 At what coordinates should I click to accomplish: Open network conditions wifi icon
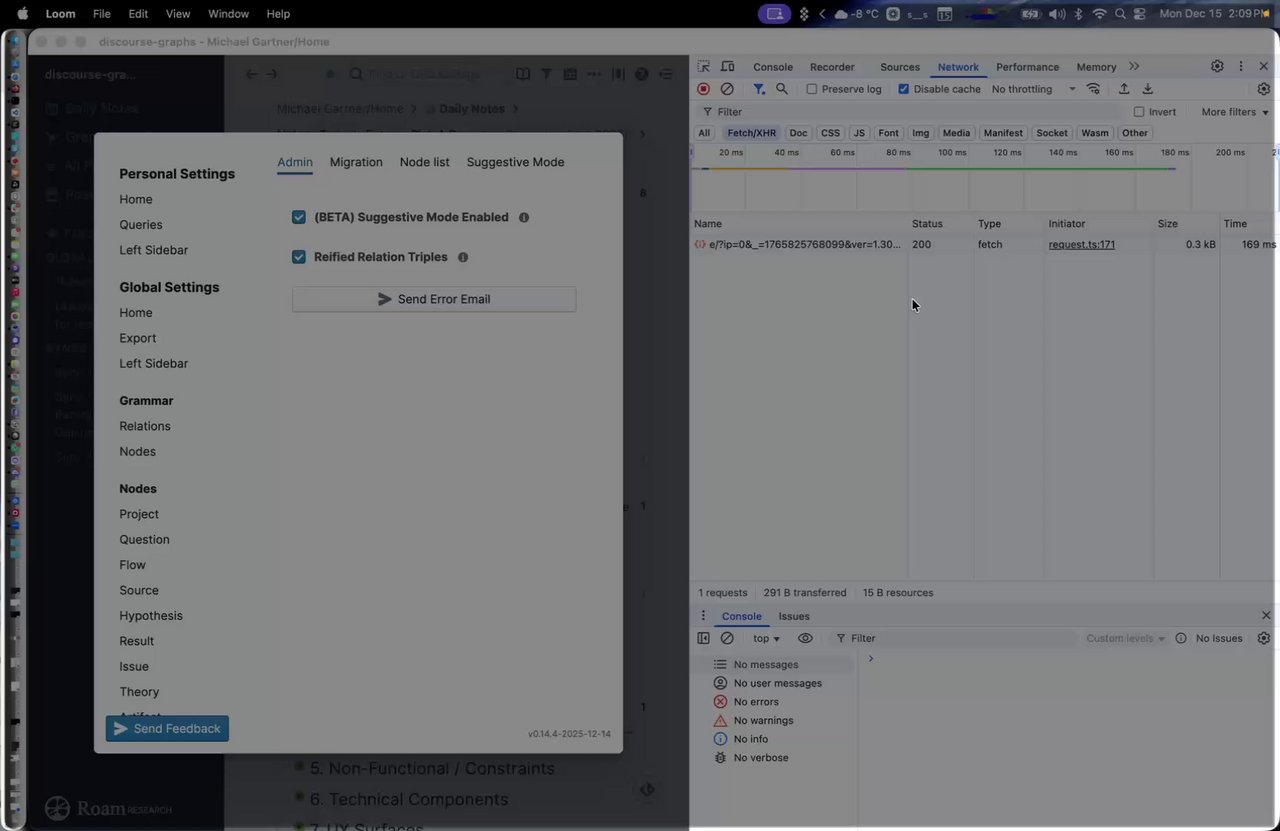[1093, 89]
